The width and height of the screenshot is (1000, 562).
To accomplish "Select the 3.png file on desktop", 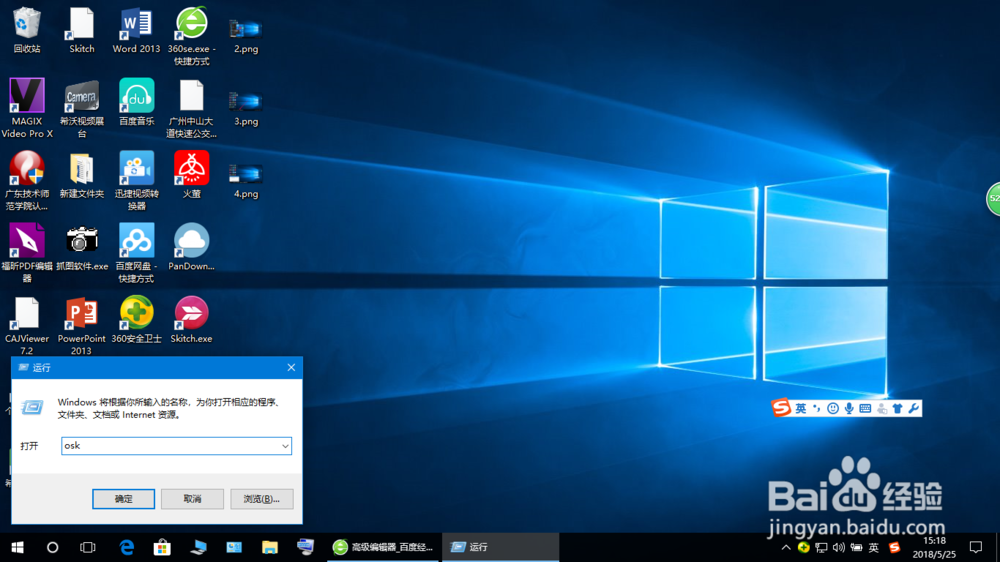I will coord(246,101).
